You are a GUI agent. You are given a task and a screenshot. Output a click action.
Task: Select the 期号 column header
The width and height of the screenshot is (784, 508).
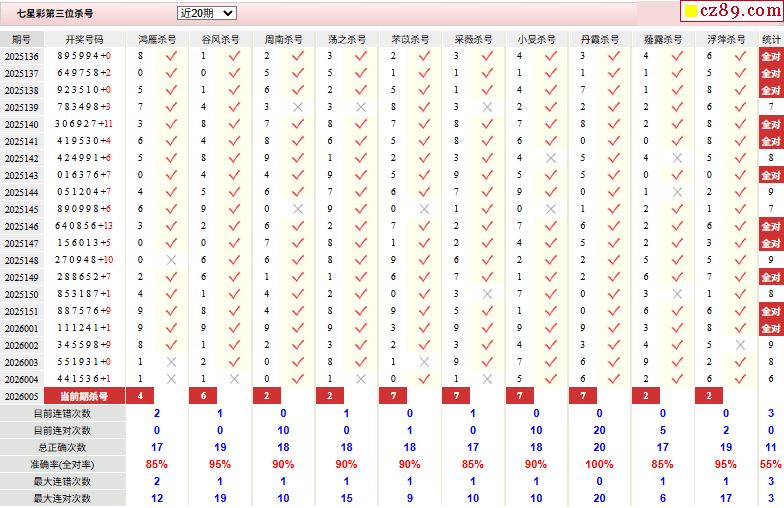coord(22,40)
